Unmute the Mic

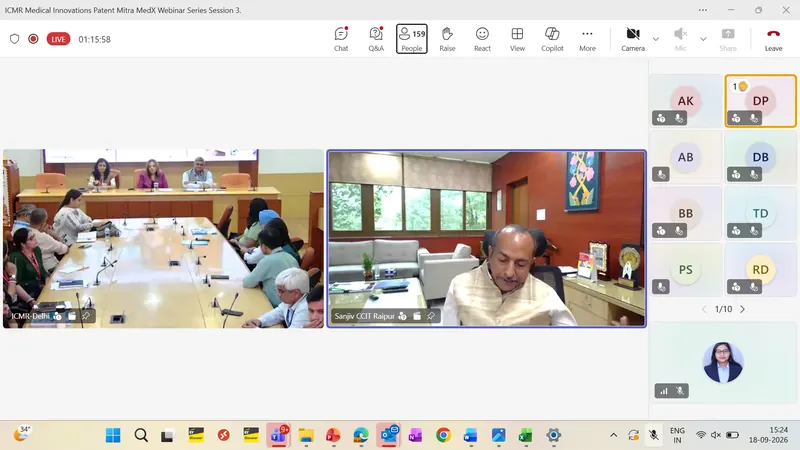point(680,39)
